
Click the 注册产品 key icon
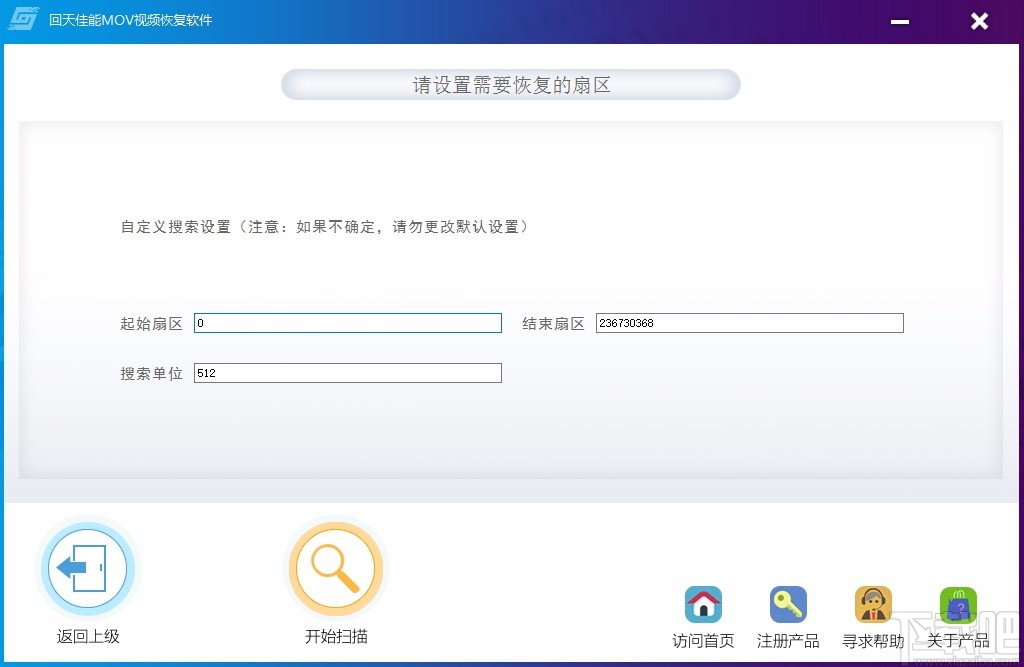(788, 604)
